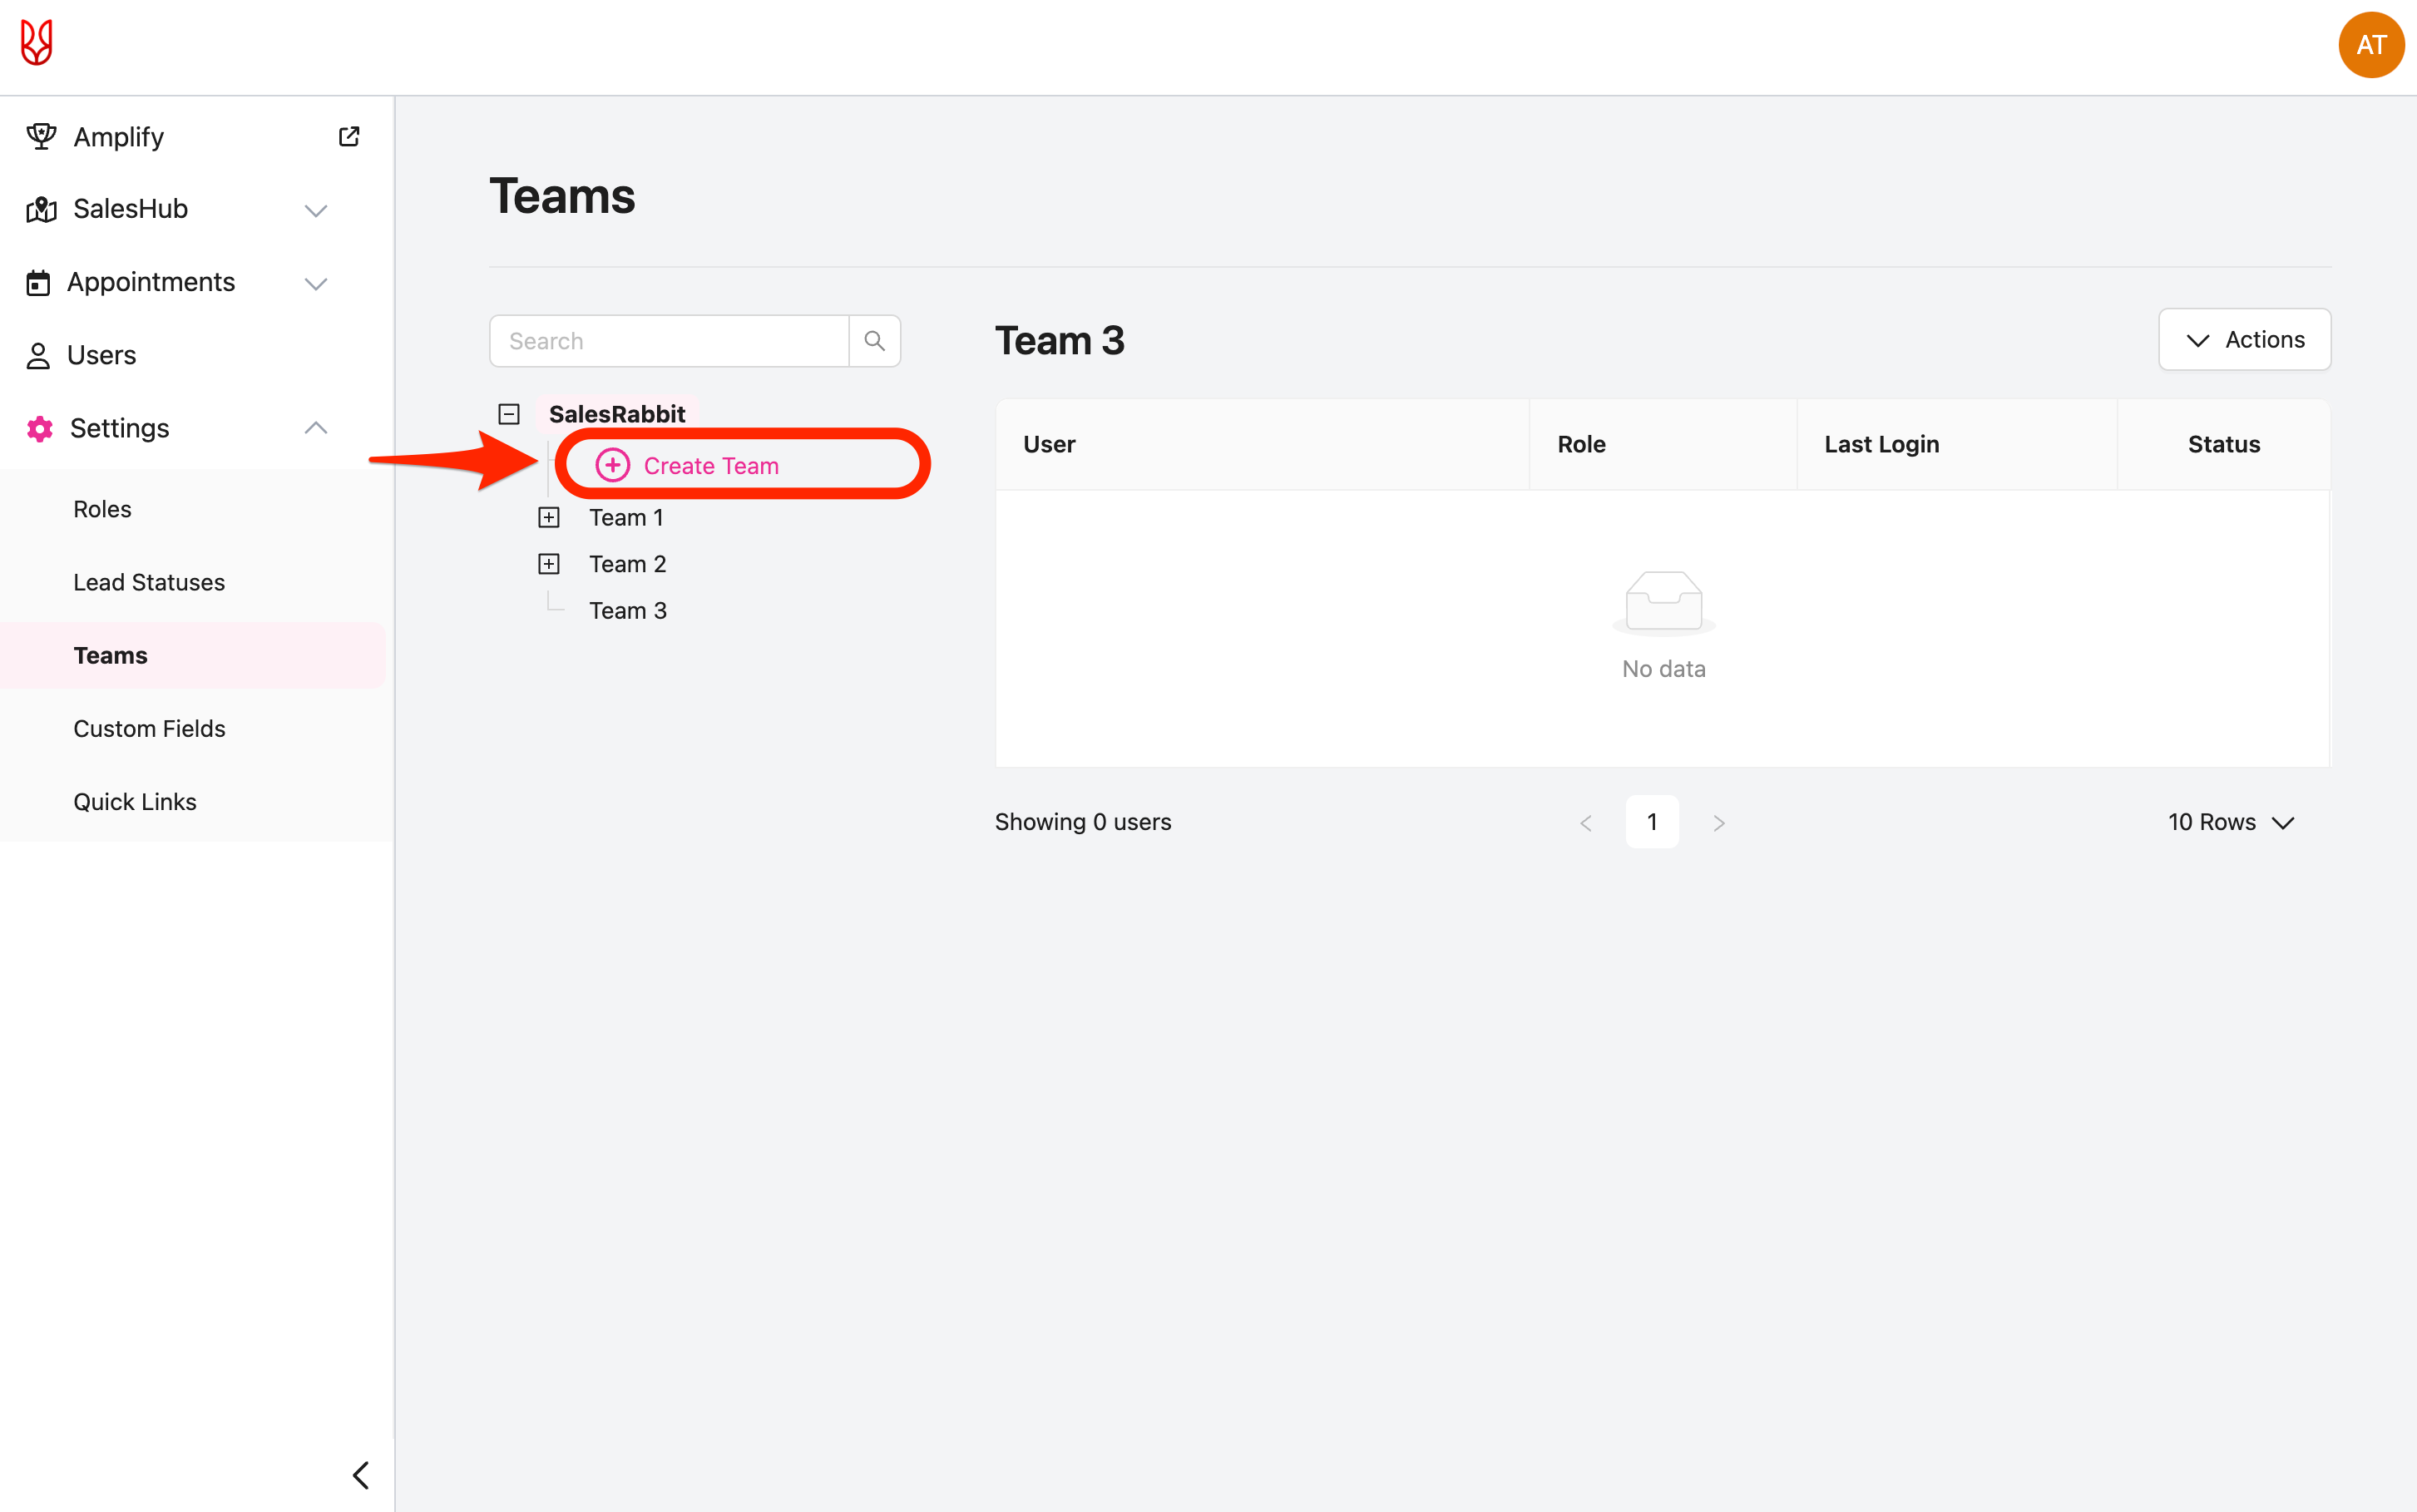This screenshot has height=1512, width=2417.
Task: Select Team 3 in the tree
Action: (x=627, y=611)
